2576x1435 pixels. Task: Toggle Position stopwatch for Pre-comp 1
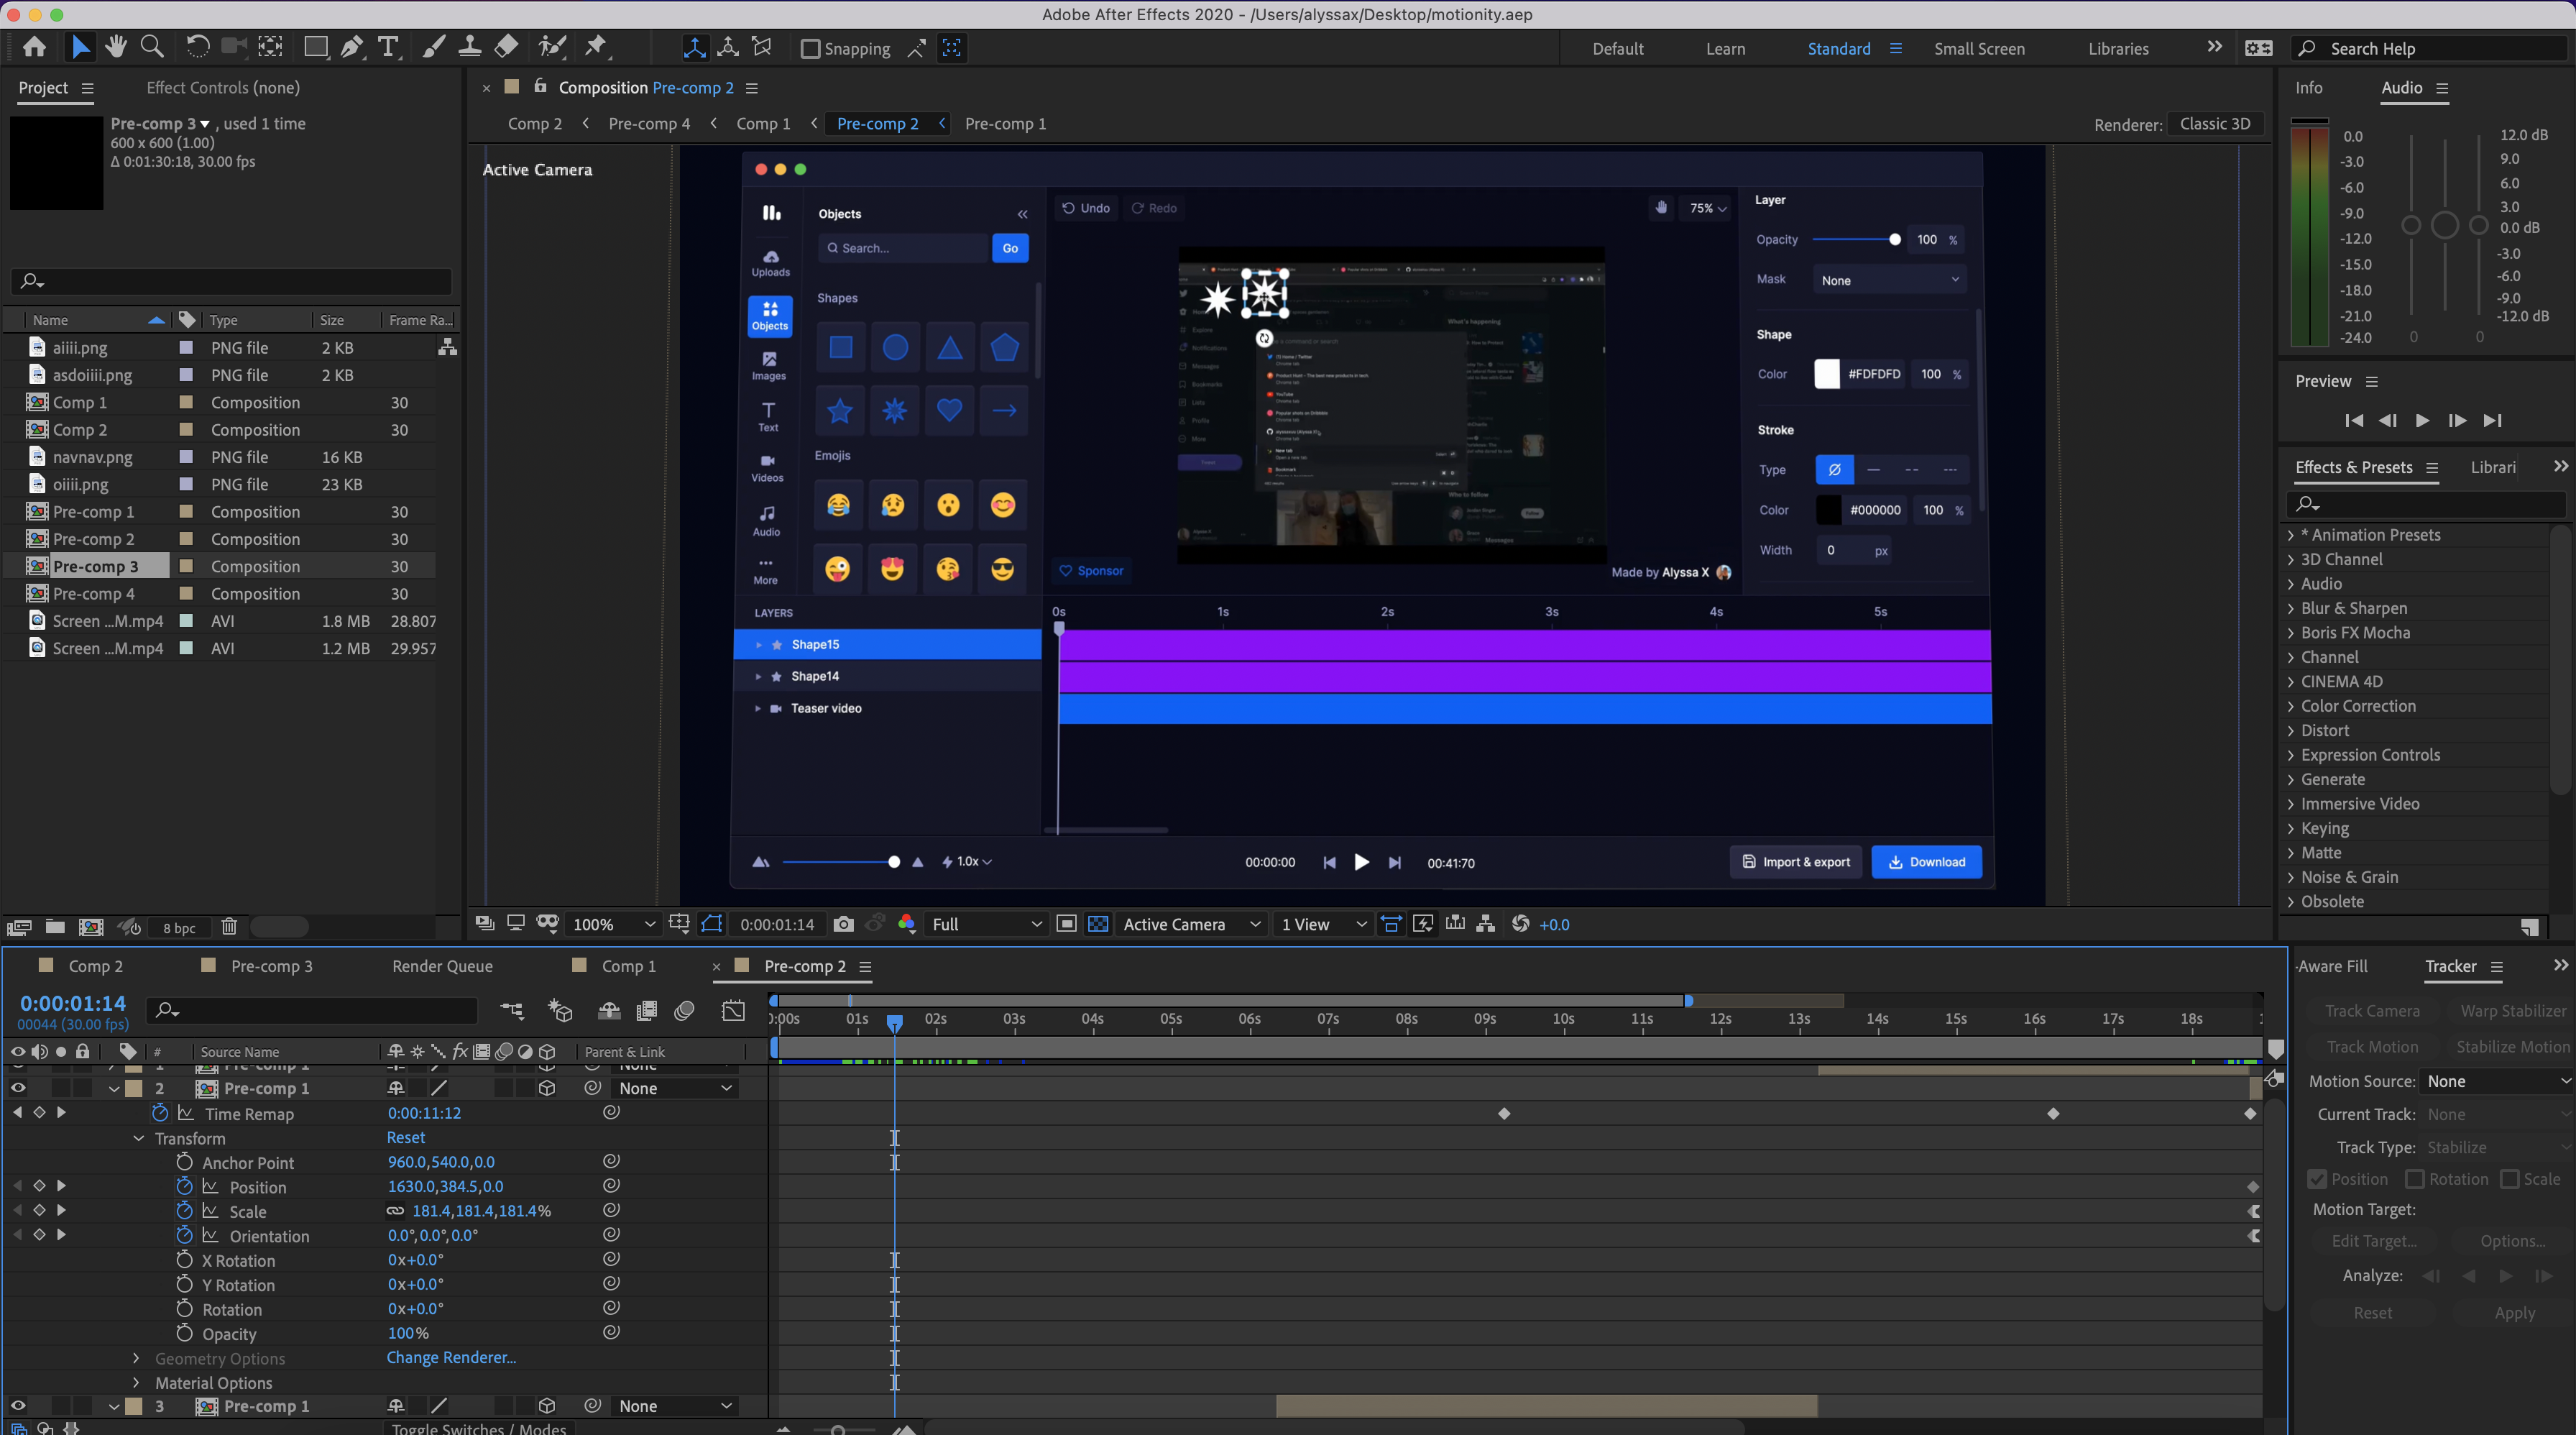pyautogui.click(x=184, y=1186)
